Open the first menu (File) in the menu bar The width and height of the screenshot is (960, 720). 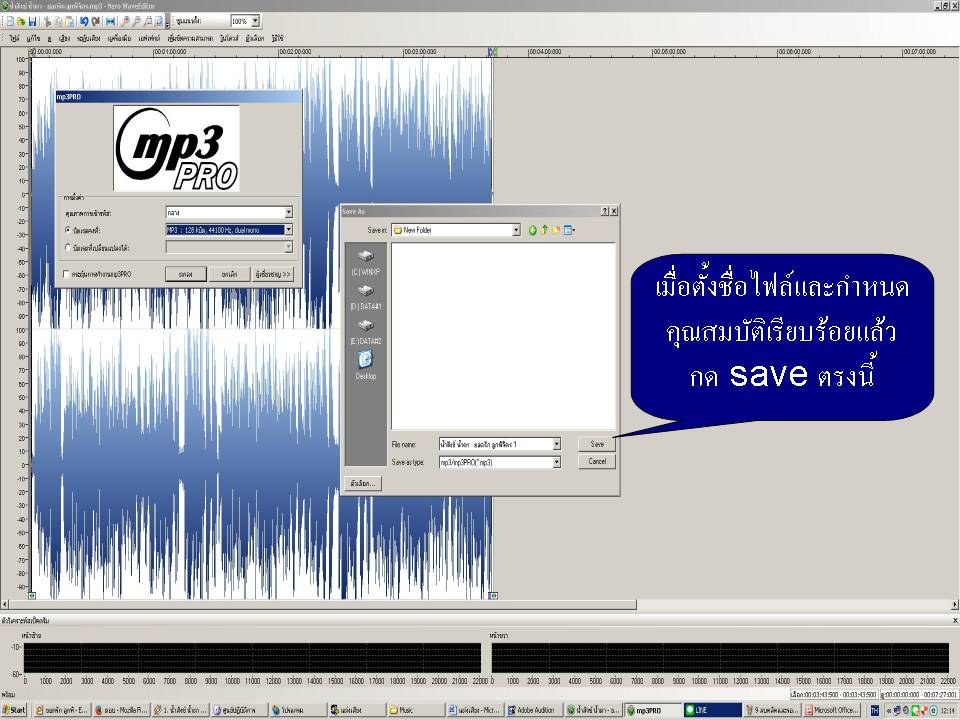tap(14, 39)
